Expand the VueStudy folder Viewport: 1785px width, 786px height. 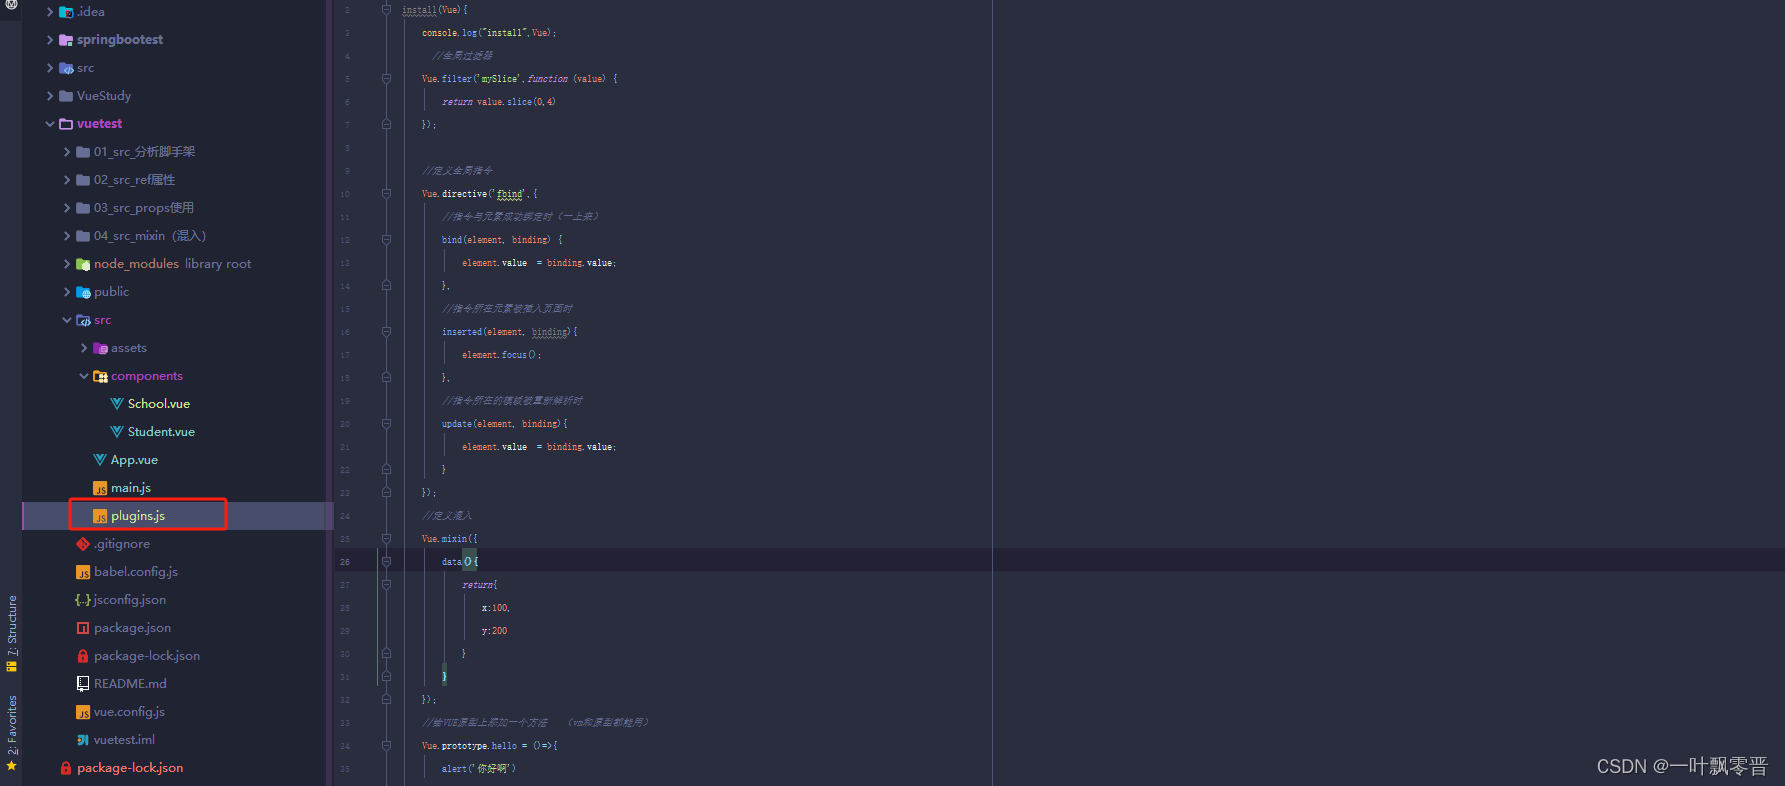50,96
